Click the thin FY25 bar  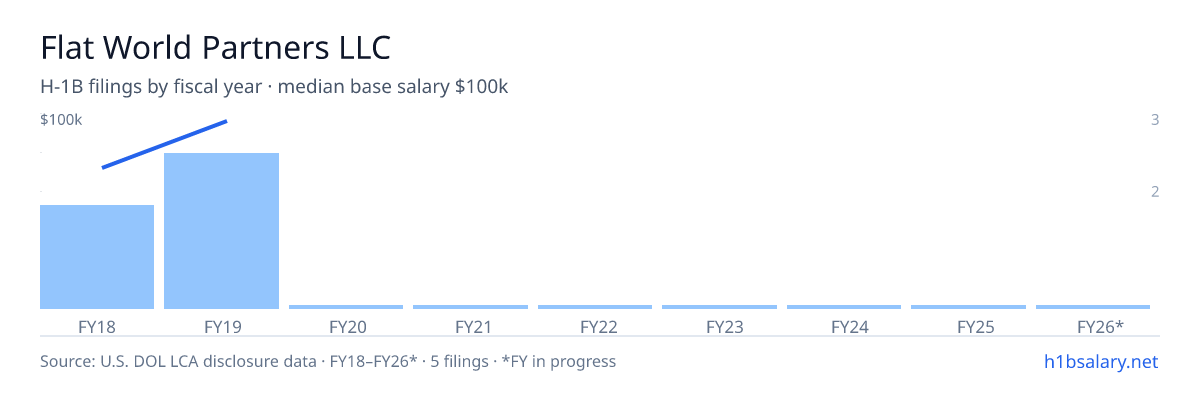tap(968, 307)
